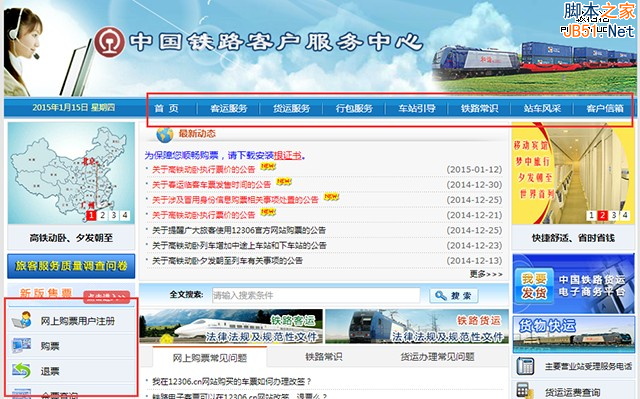Open 网上购票用户注册
The height and width of the screenshot is (399, 640).
[x=78, y=321]
